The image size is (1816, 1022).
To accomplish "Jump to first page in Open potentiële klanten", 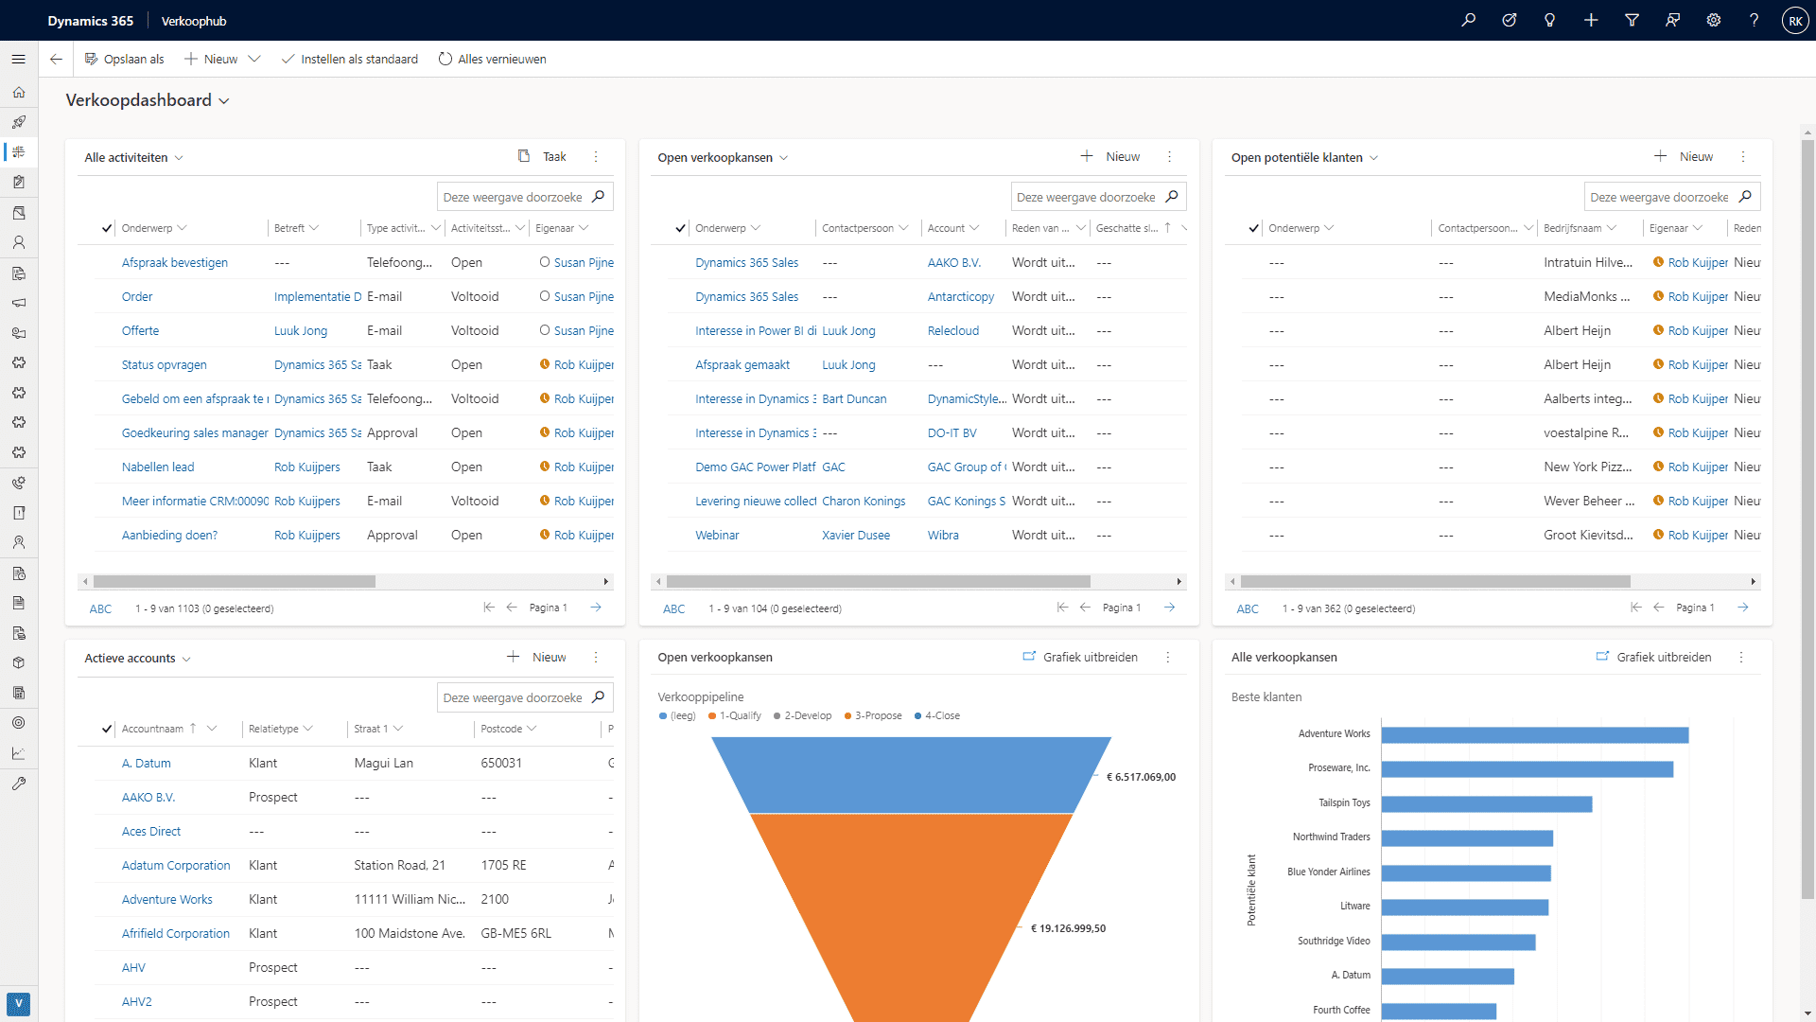I will pos(1636,607).
